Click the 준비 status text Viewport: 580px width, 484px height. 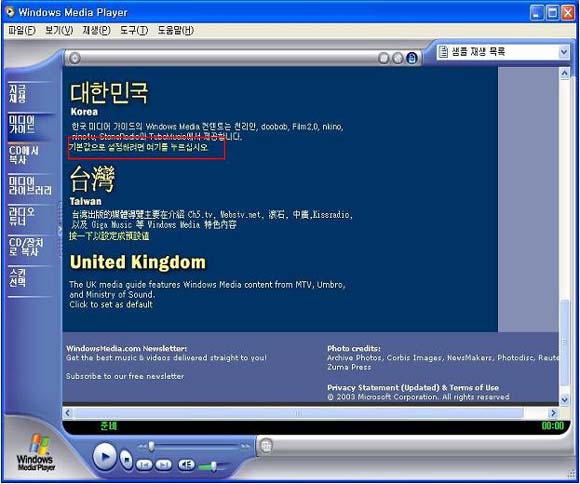[x=108, y=426]
